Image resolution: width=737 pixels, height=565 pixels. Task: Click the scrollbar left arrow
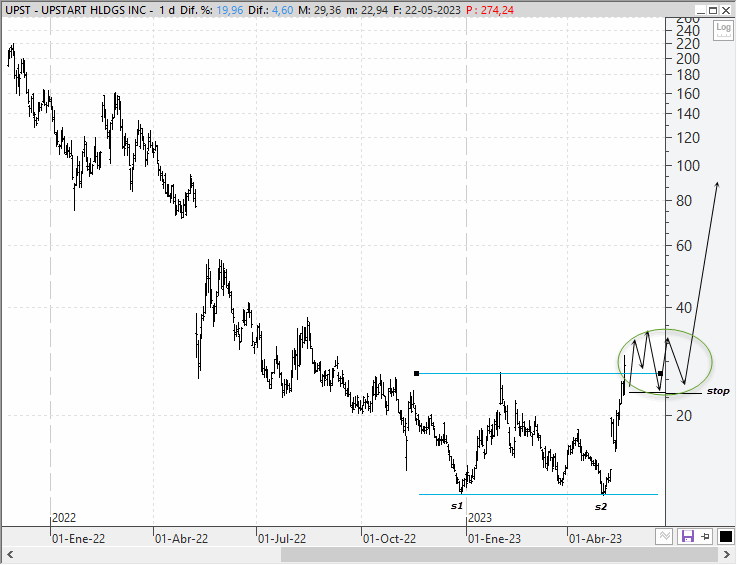click(x=9, y=555)
